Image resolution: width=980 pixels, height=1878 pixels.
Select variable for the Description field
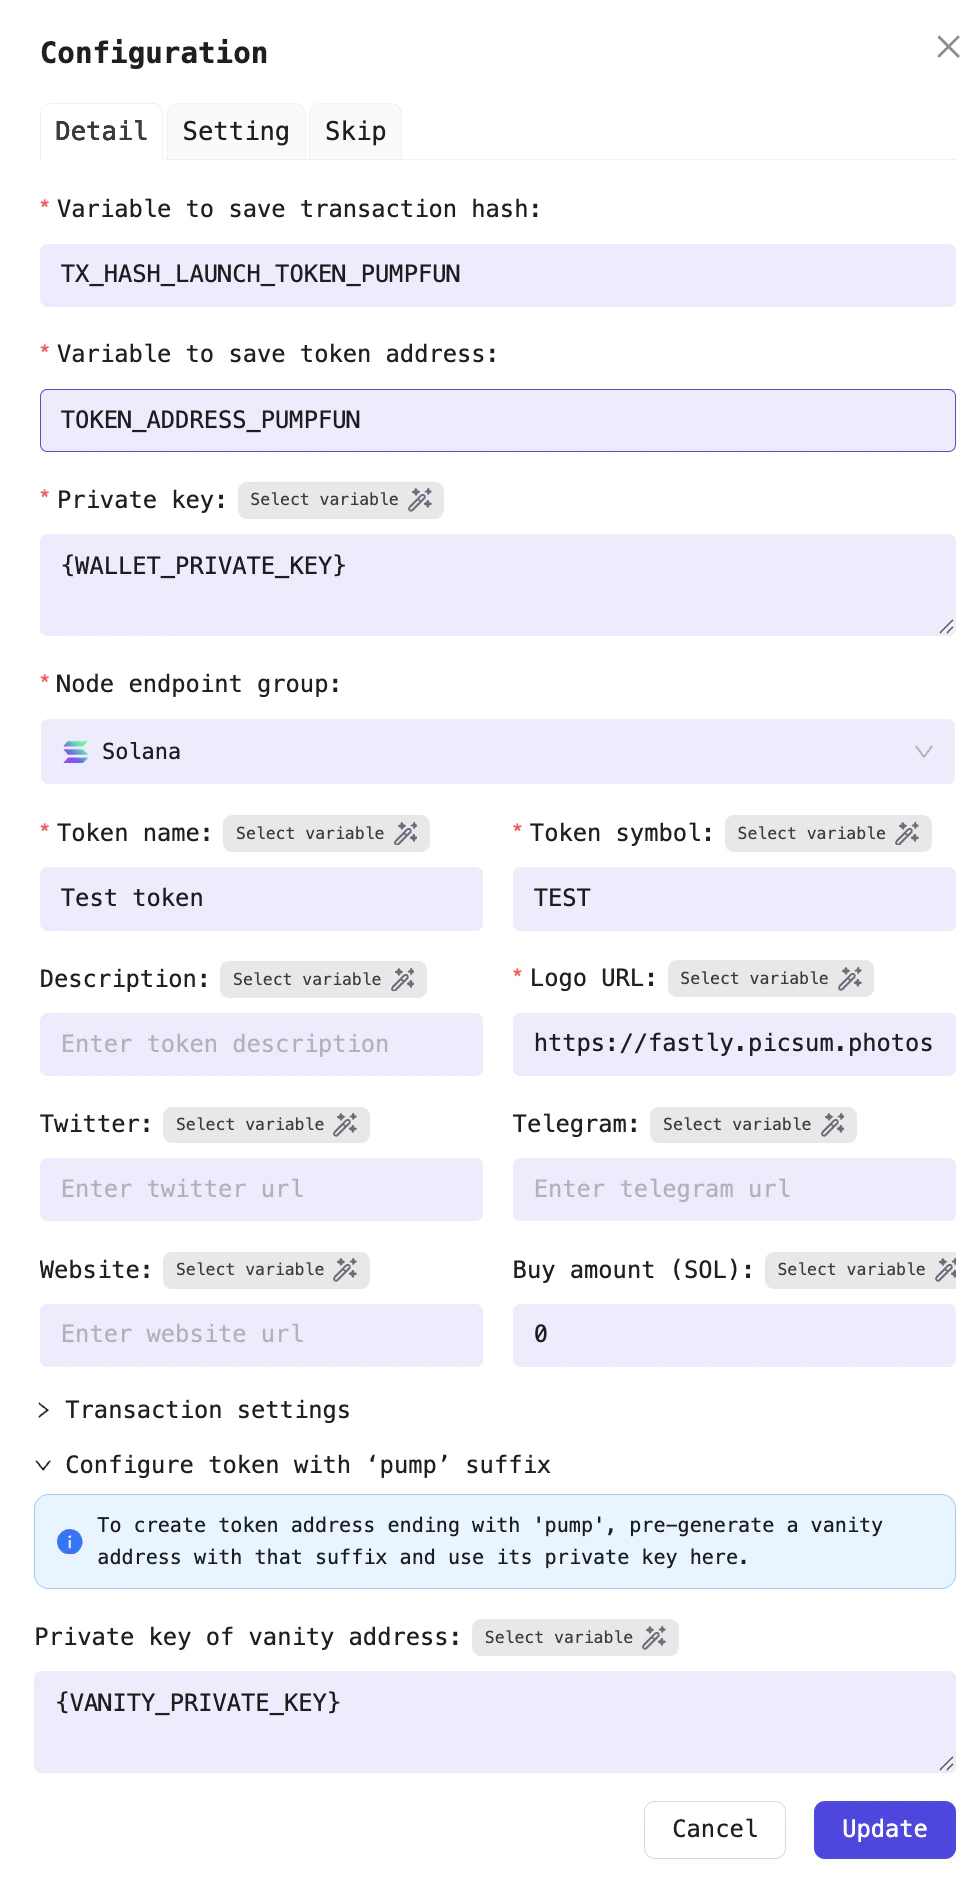click(323, 979)
